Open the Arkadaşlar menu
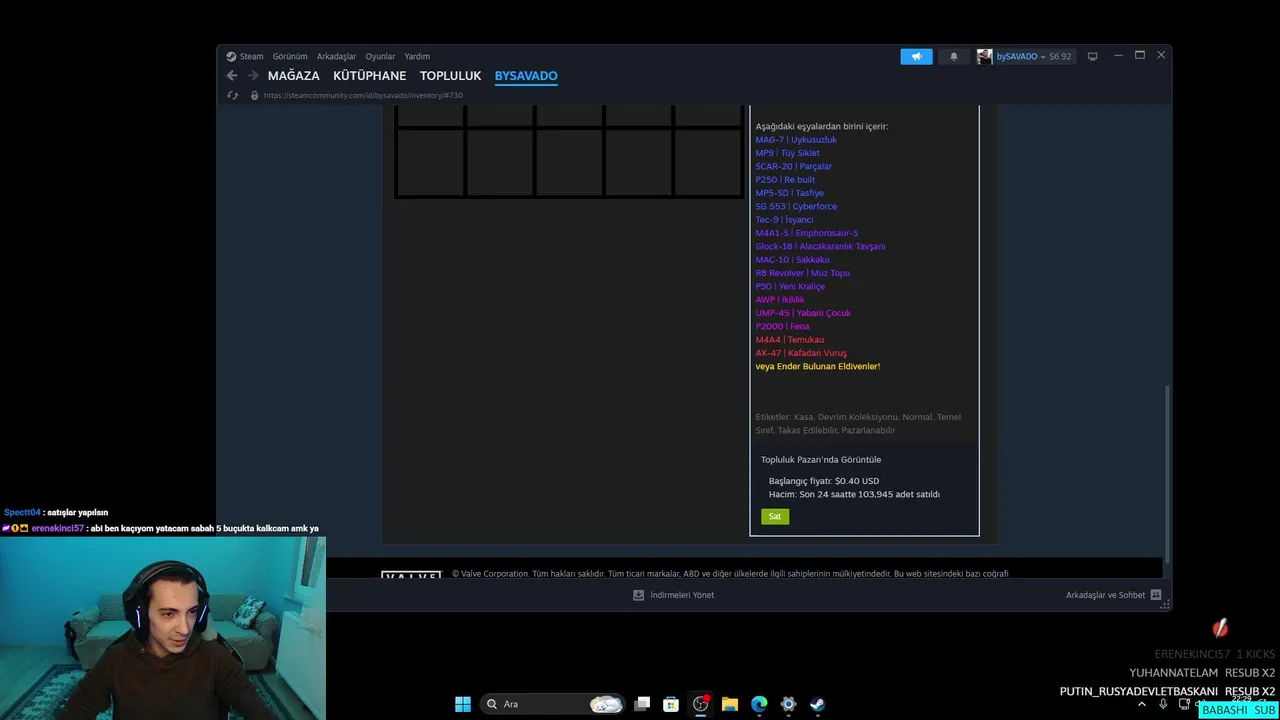This screenshot has height=720, width=1280. [x=336, y=56]
